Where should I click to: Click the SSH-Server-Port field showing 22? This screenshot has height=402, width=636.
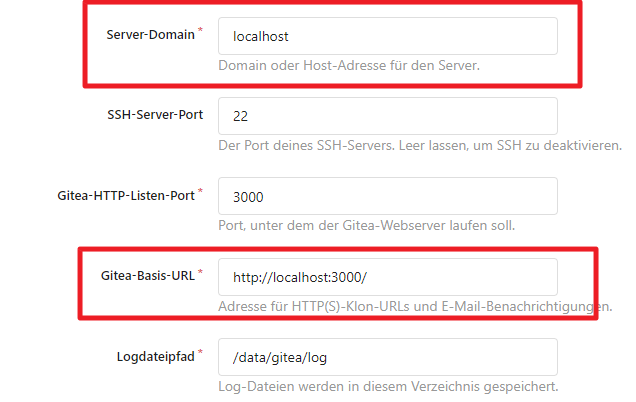tap(388, 116)
